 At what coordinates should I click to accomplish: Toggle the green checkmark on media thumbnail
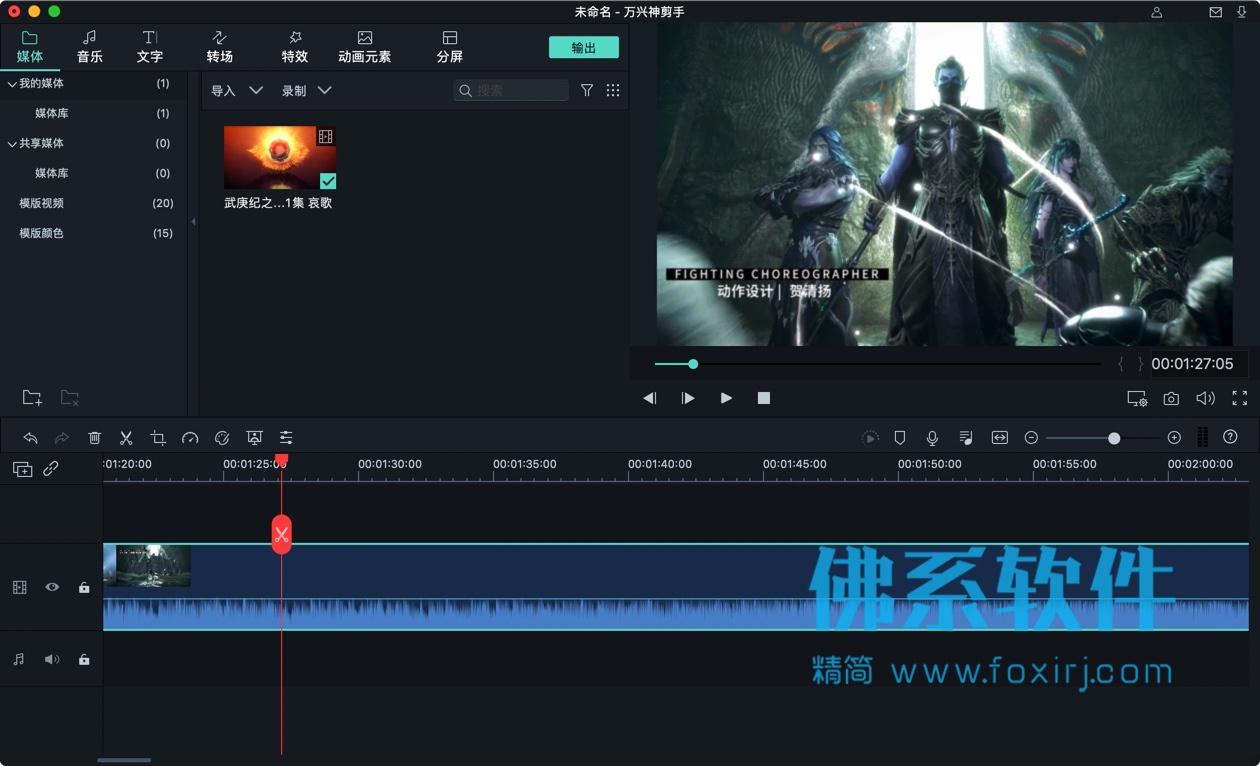(x=328, y=181)
